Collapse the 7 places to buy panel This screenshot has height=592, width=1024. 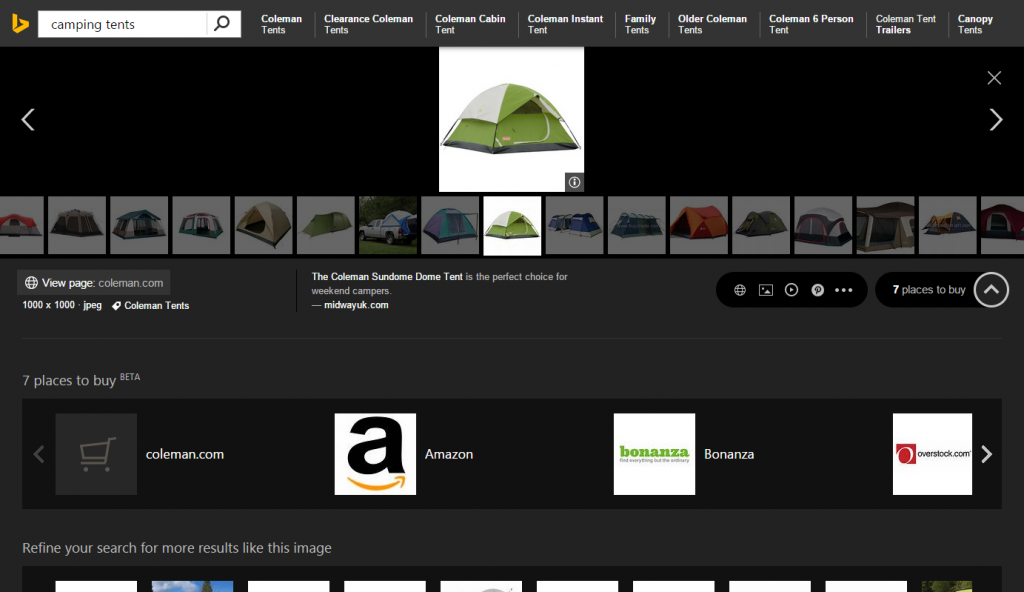[991, 289]
